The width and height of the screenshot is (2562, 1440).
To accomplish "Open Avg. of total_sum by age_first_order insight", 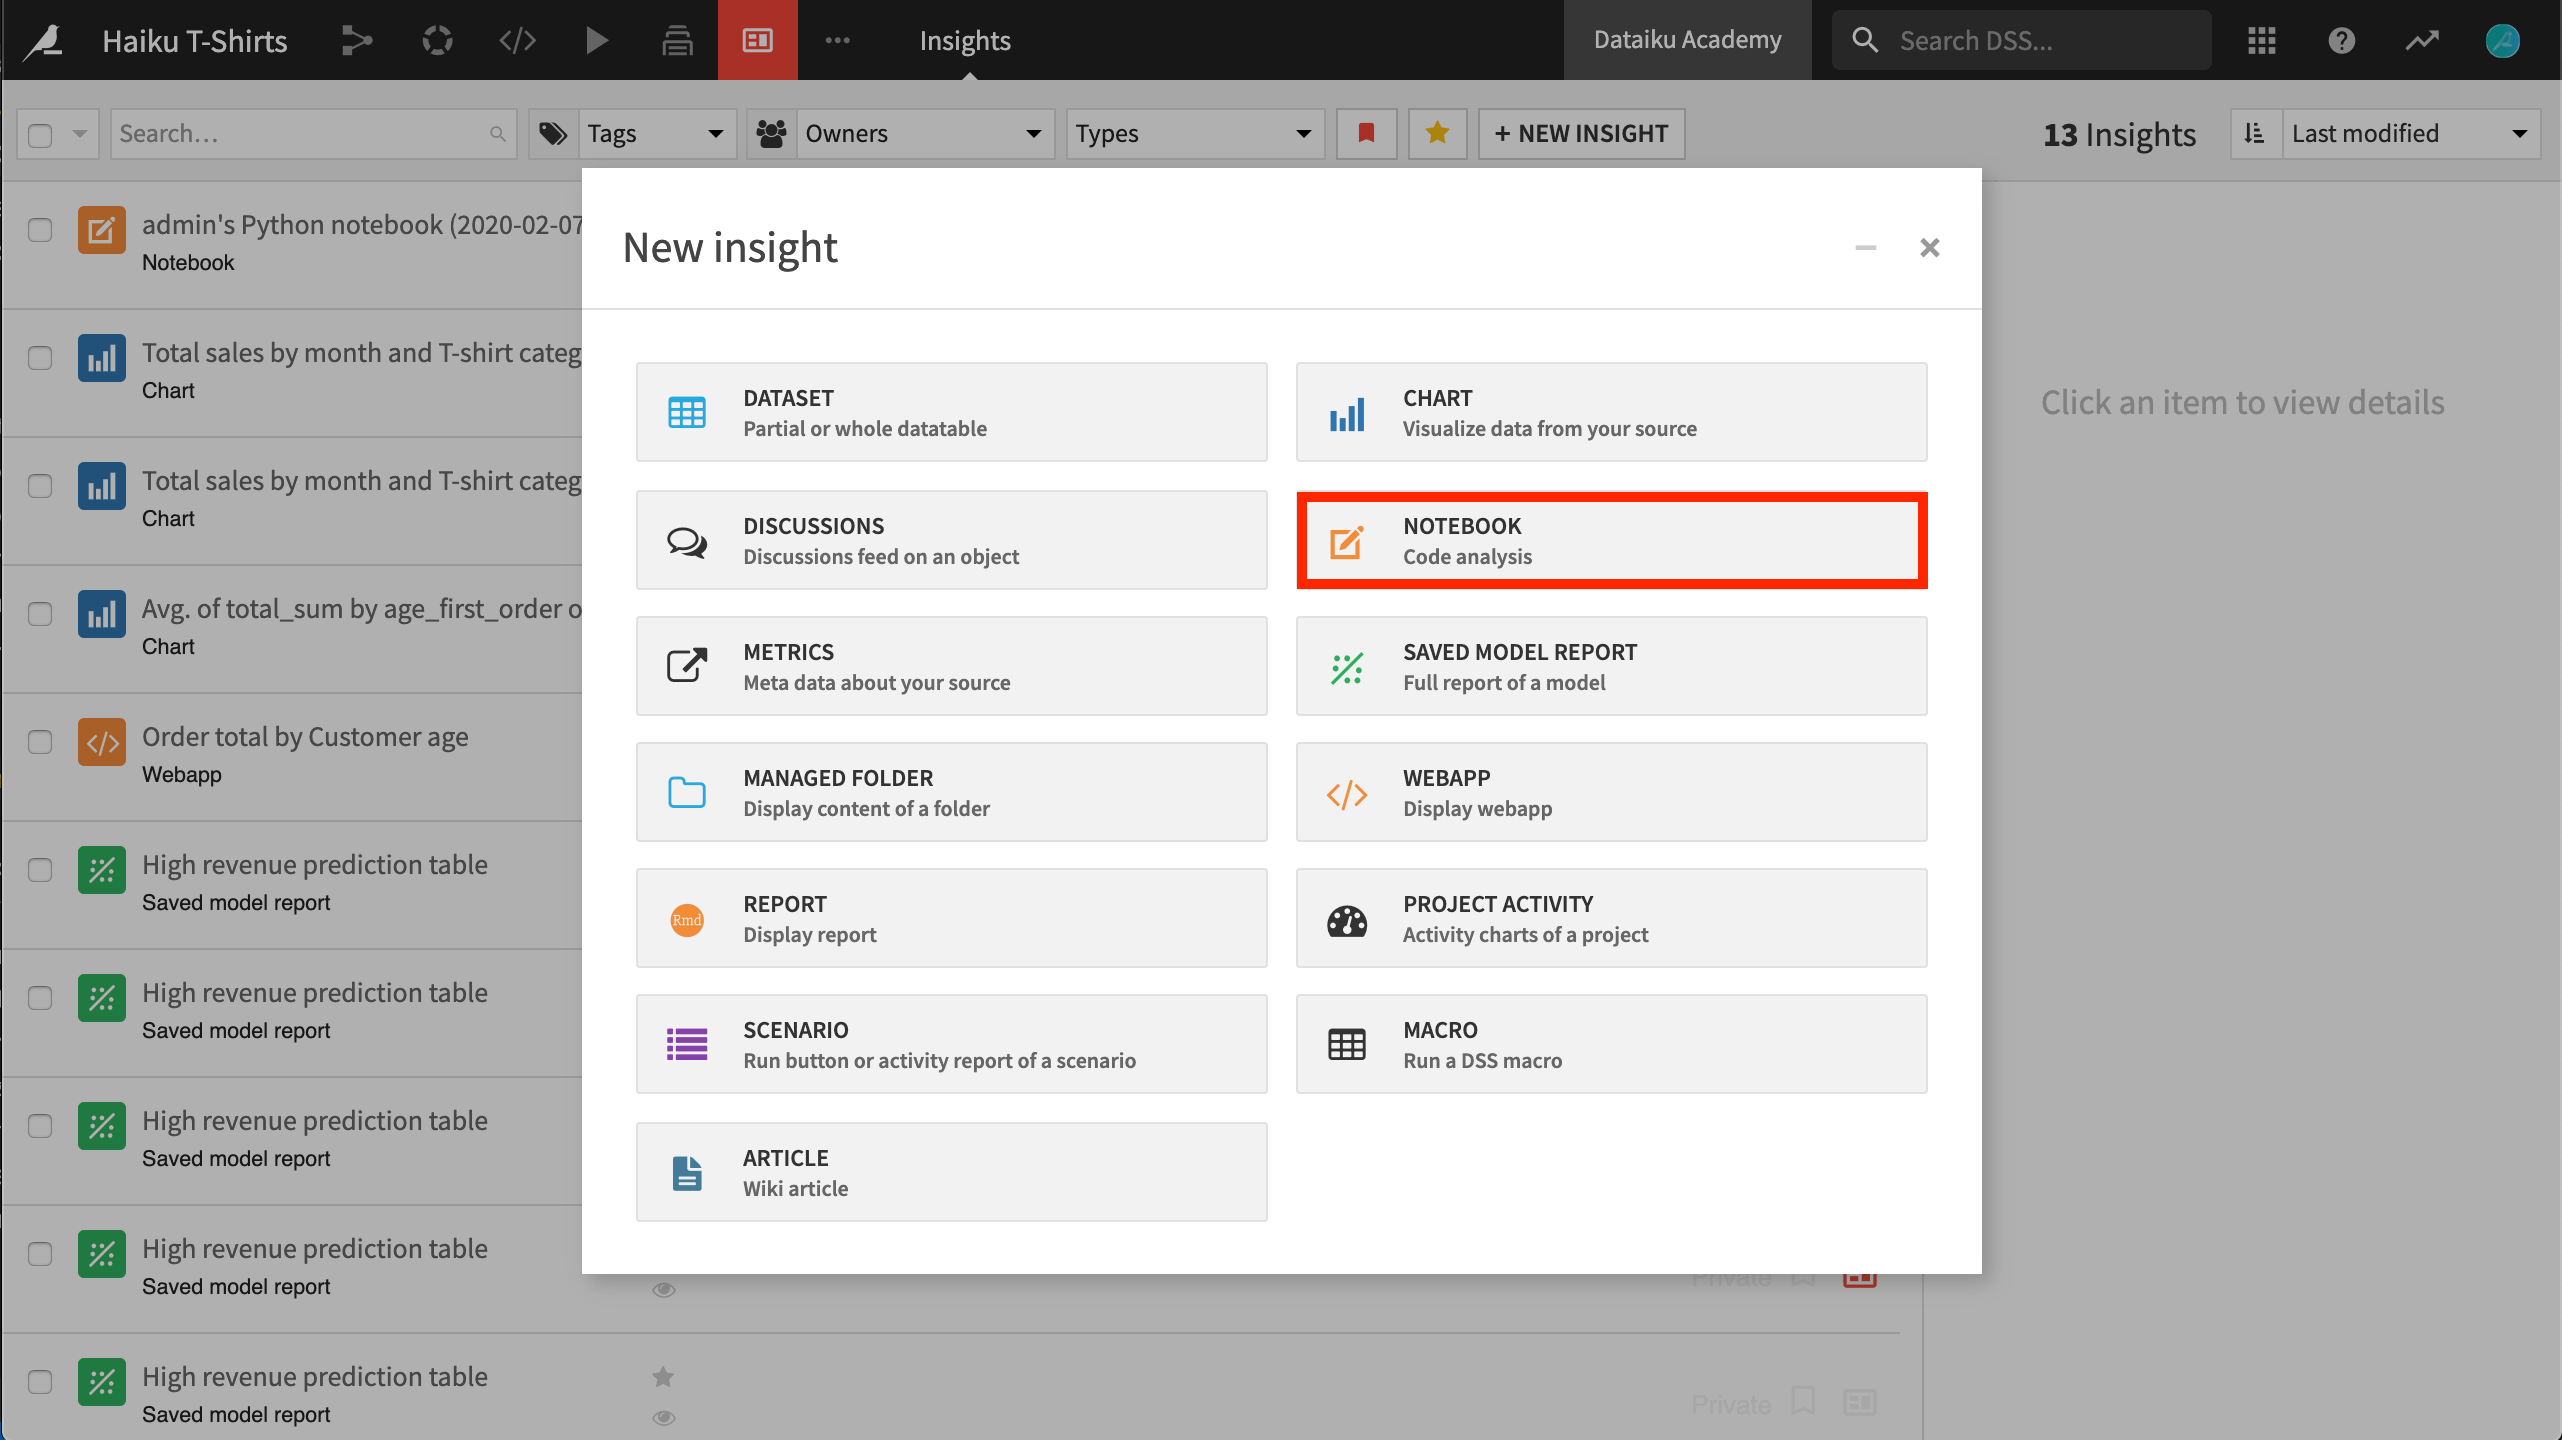I will pyautogui.click(x=362, y=609).
